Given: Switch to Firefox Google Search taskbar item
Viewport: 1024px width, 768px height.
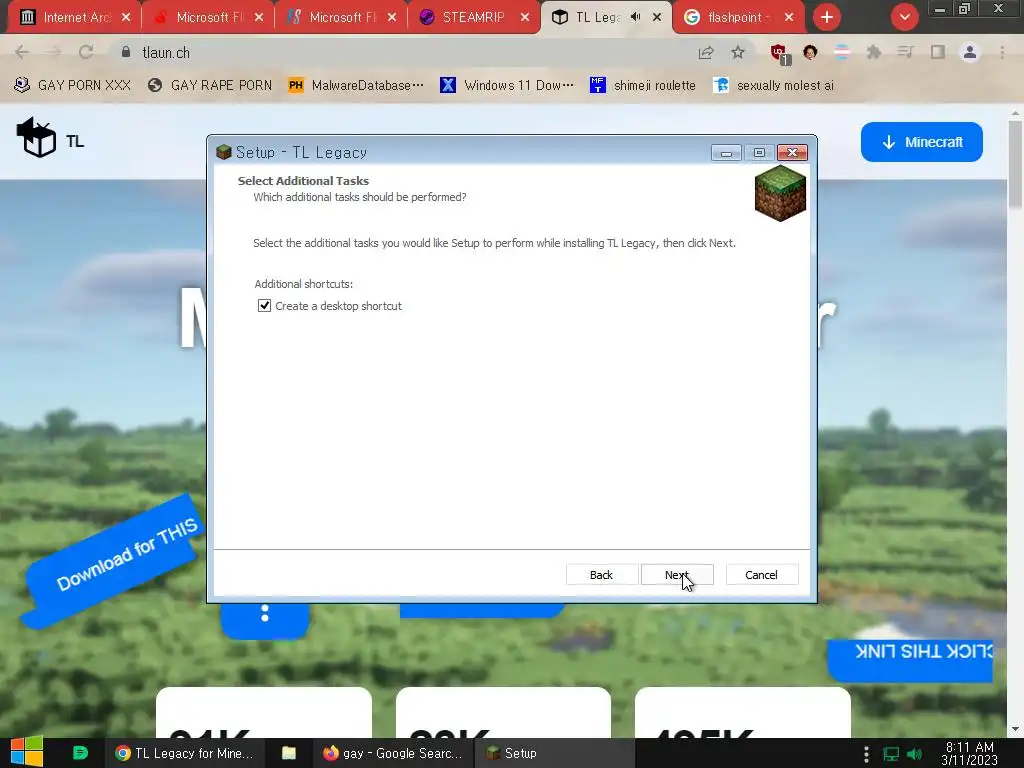Looking at the screenshot, I should click(x=393, y=753).
